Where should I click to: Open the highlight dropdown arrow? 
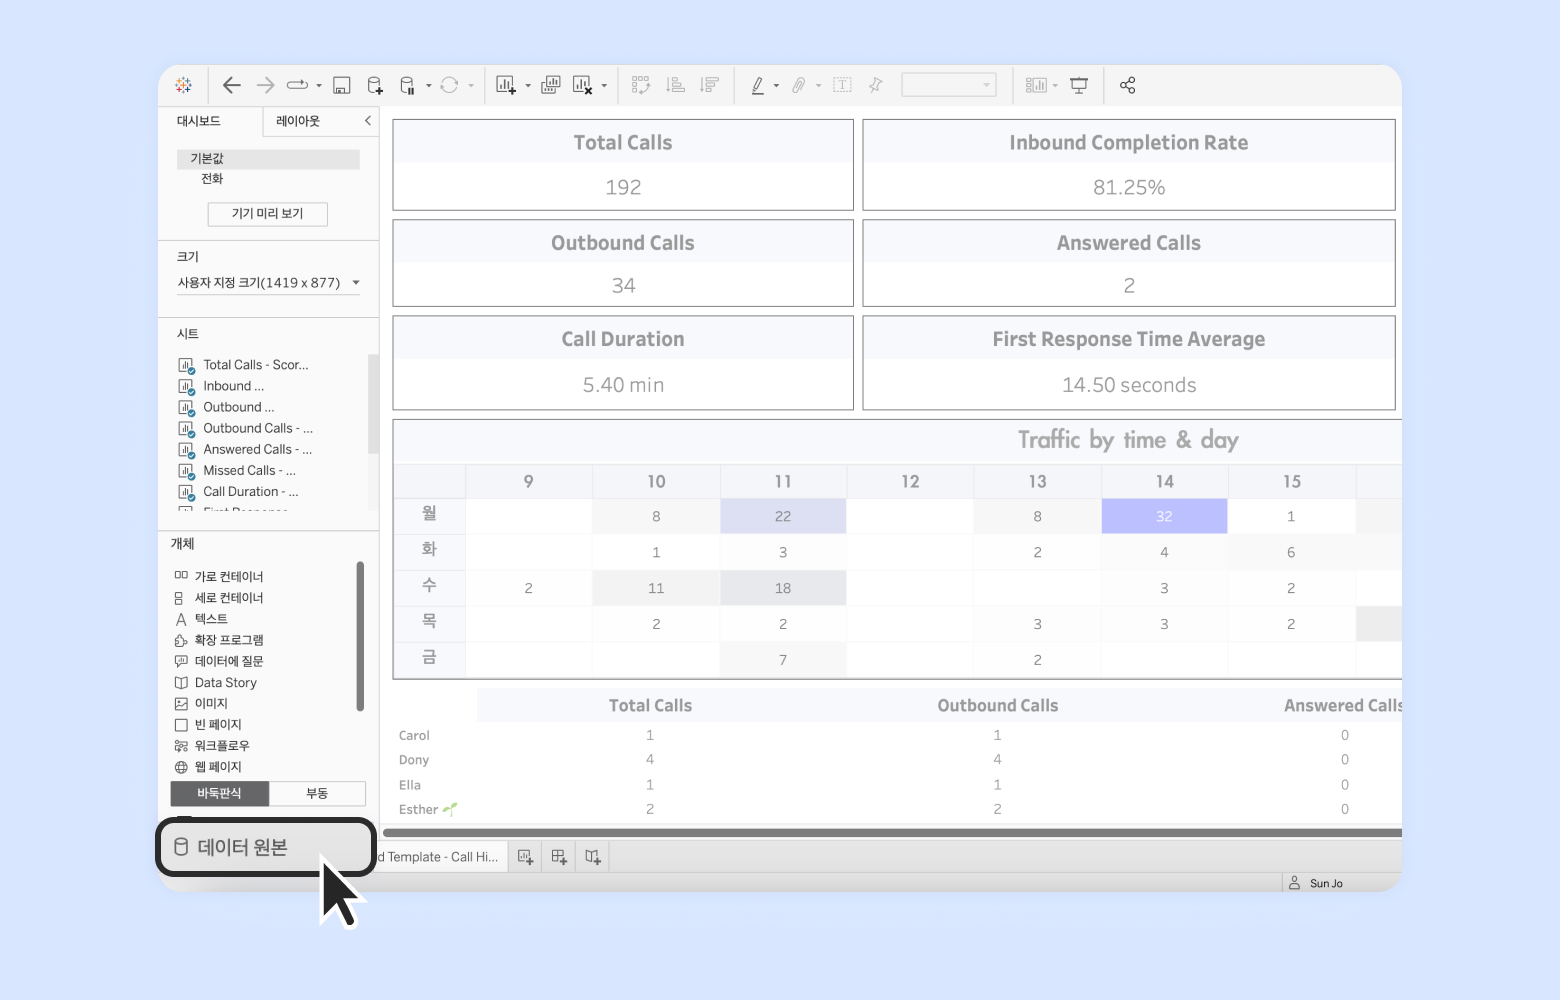(776, 86)
